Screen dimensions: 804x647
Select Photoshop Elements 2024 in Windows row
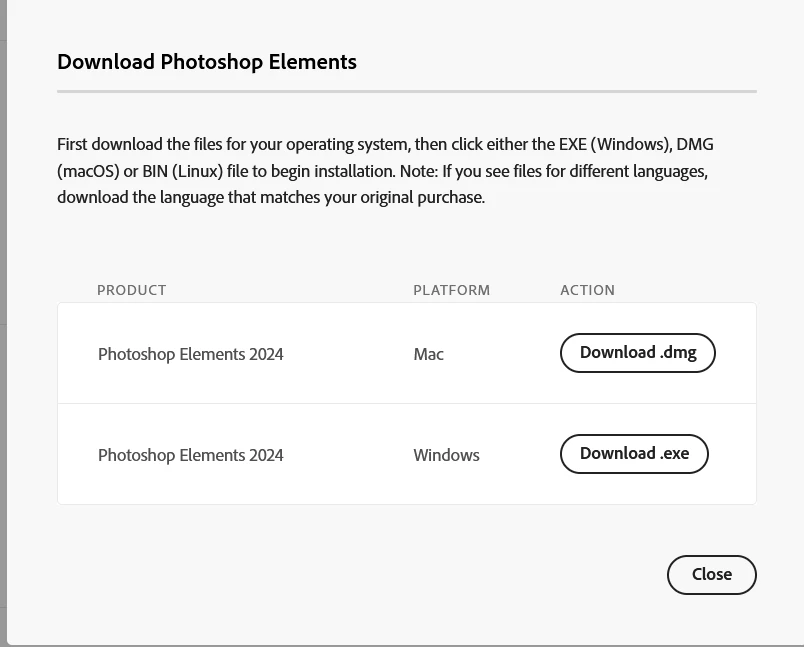coord(190,455)
